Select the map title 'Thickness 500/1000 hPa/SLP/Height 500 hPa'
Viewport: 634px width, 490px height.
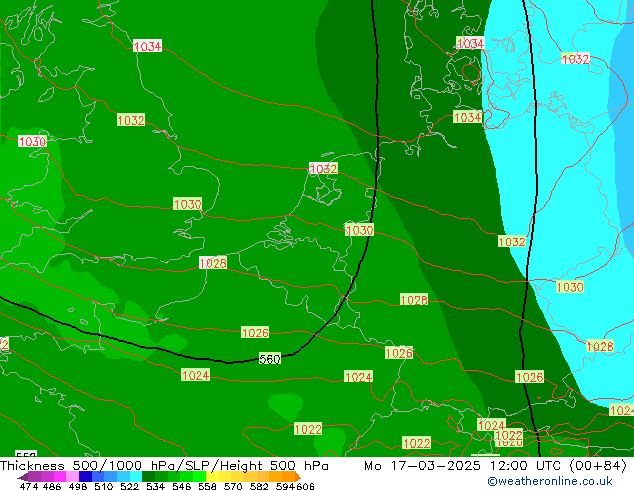coord(164,466)
